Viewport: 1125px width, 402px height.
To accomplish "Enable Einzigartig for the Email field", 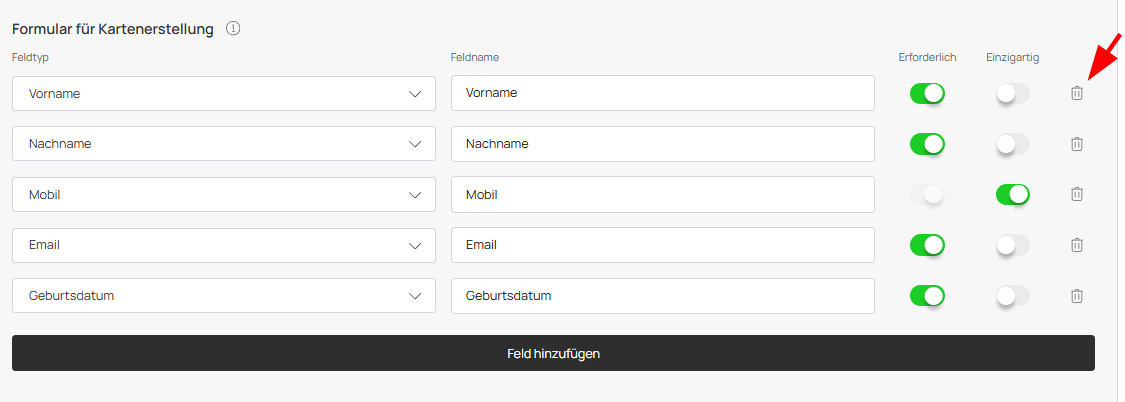I will (1012, 245).
